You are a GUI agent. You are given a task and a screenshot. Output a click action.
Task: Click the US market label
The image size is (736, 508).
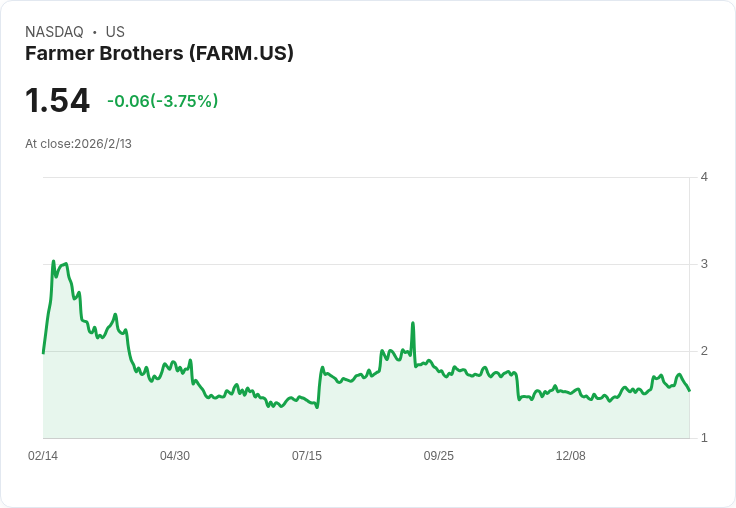115,32
